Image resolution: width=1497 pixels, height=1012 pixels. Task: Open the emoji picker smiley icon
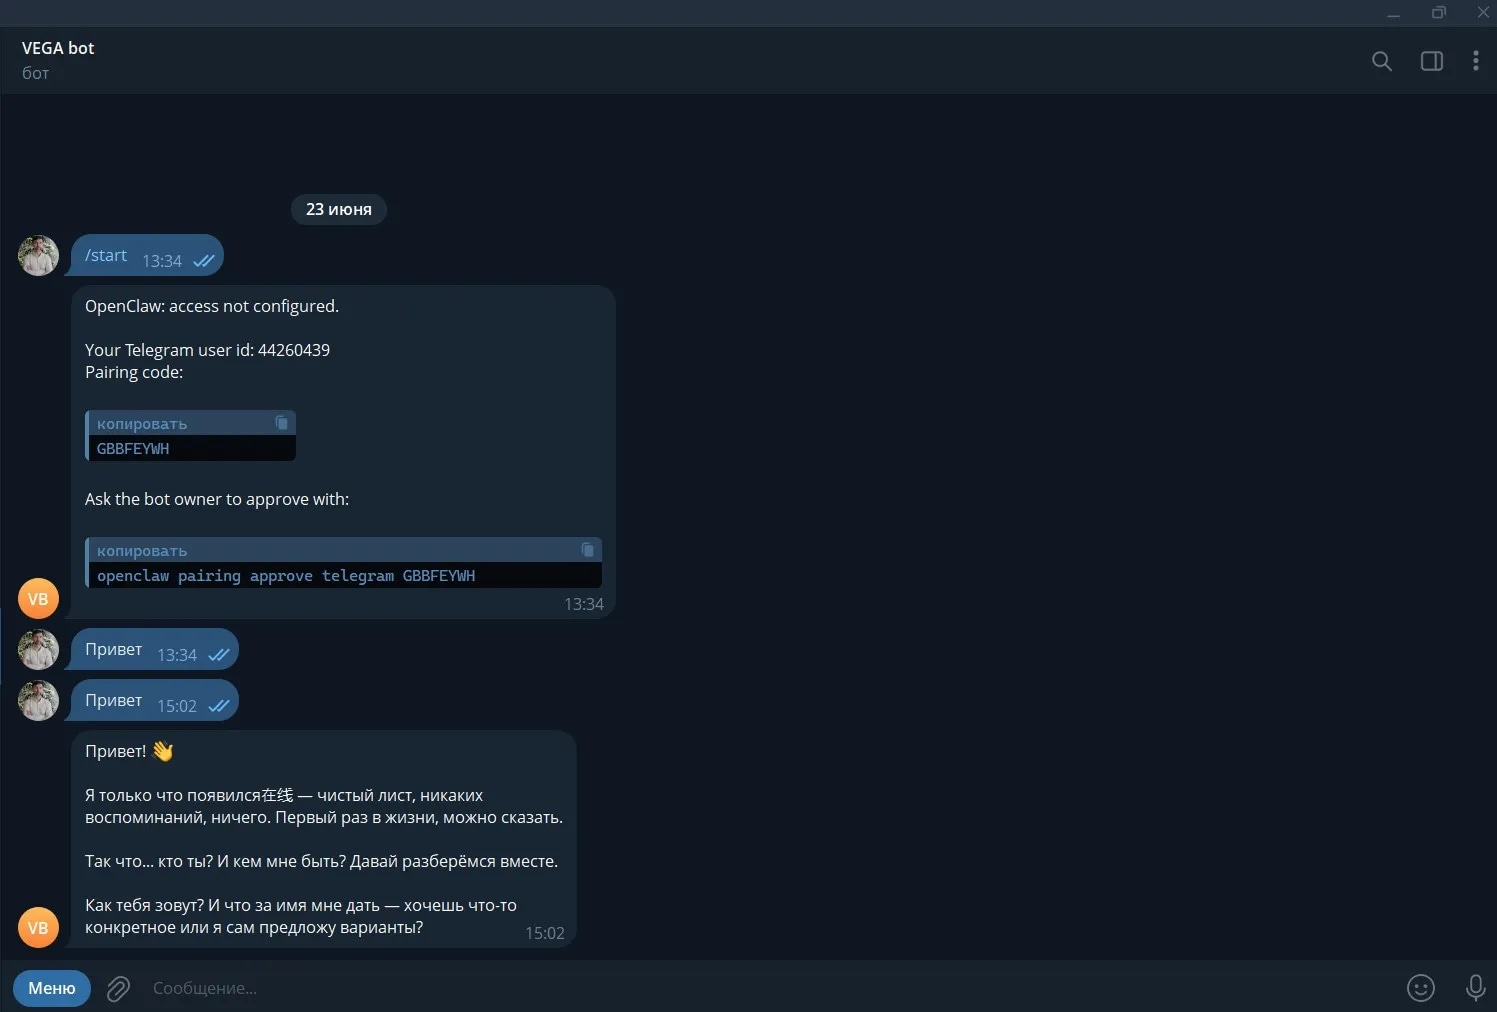pyautogui.click(x=1420, y=988)
